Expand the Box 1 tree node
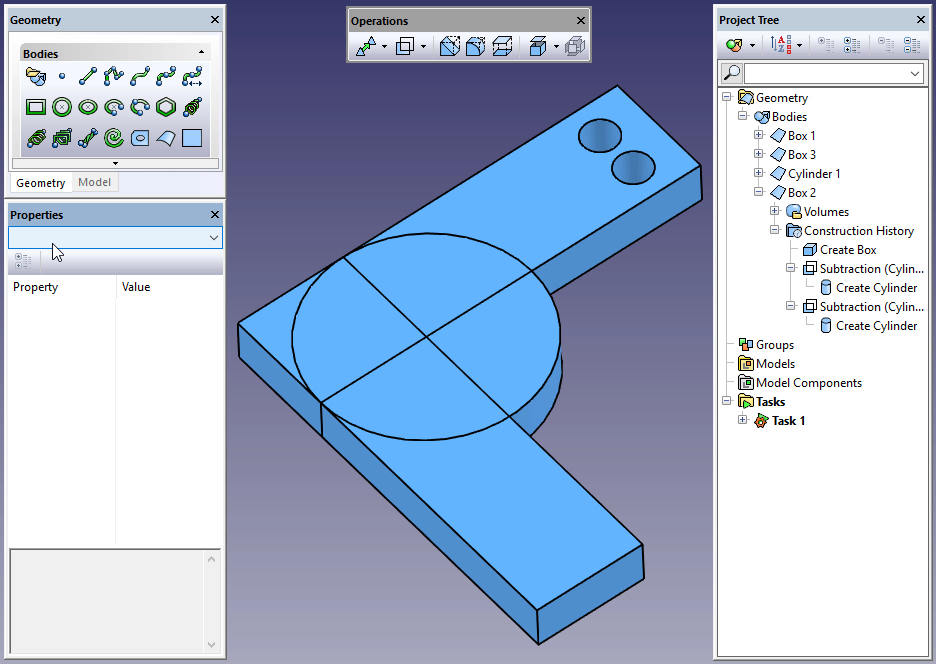The height and width of the screenshot is (664, 936). pos(758,136)
